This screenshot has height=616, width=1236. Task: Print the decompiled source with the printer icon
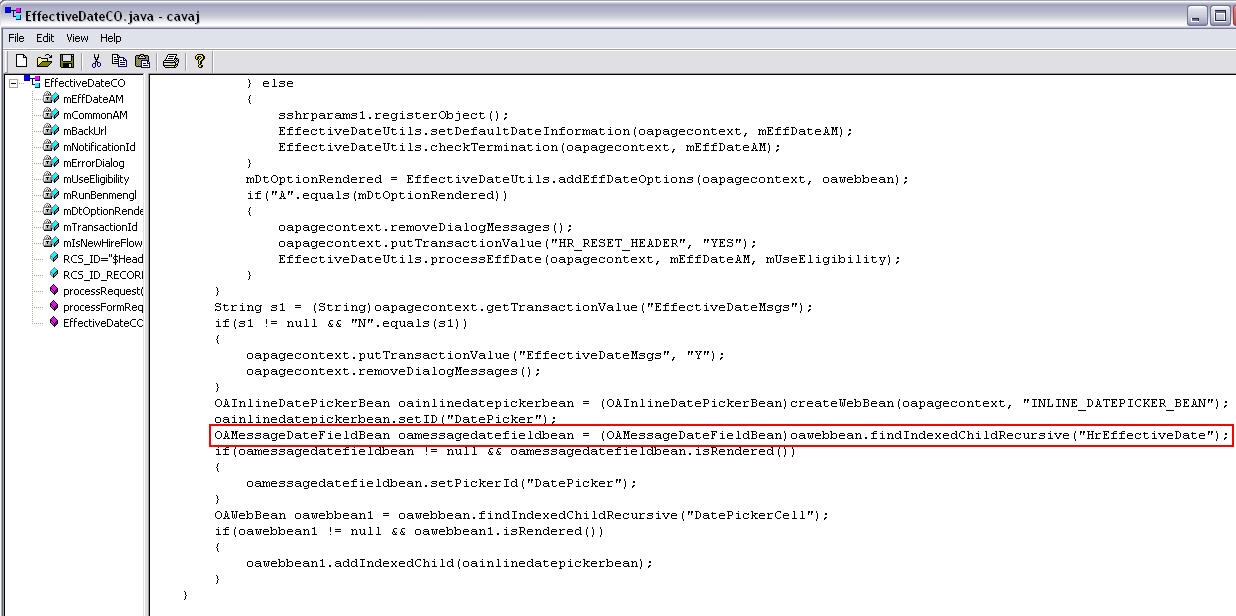coord(171,61)
